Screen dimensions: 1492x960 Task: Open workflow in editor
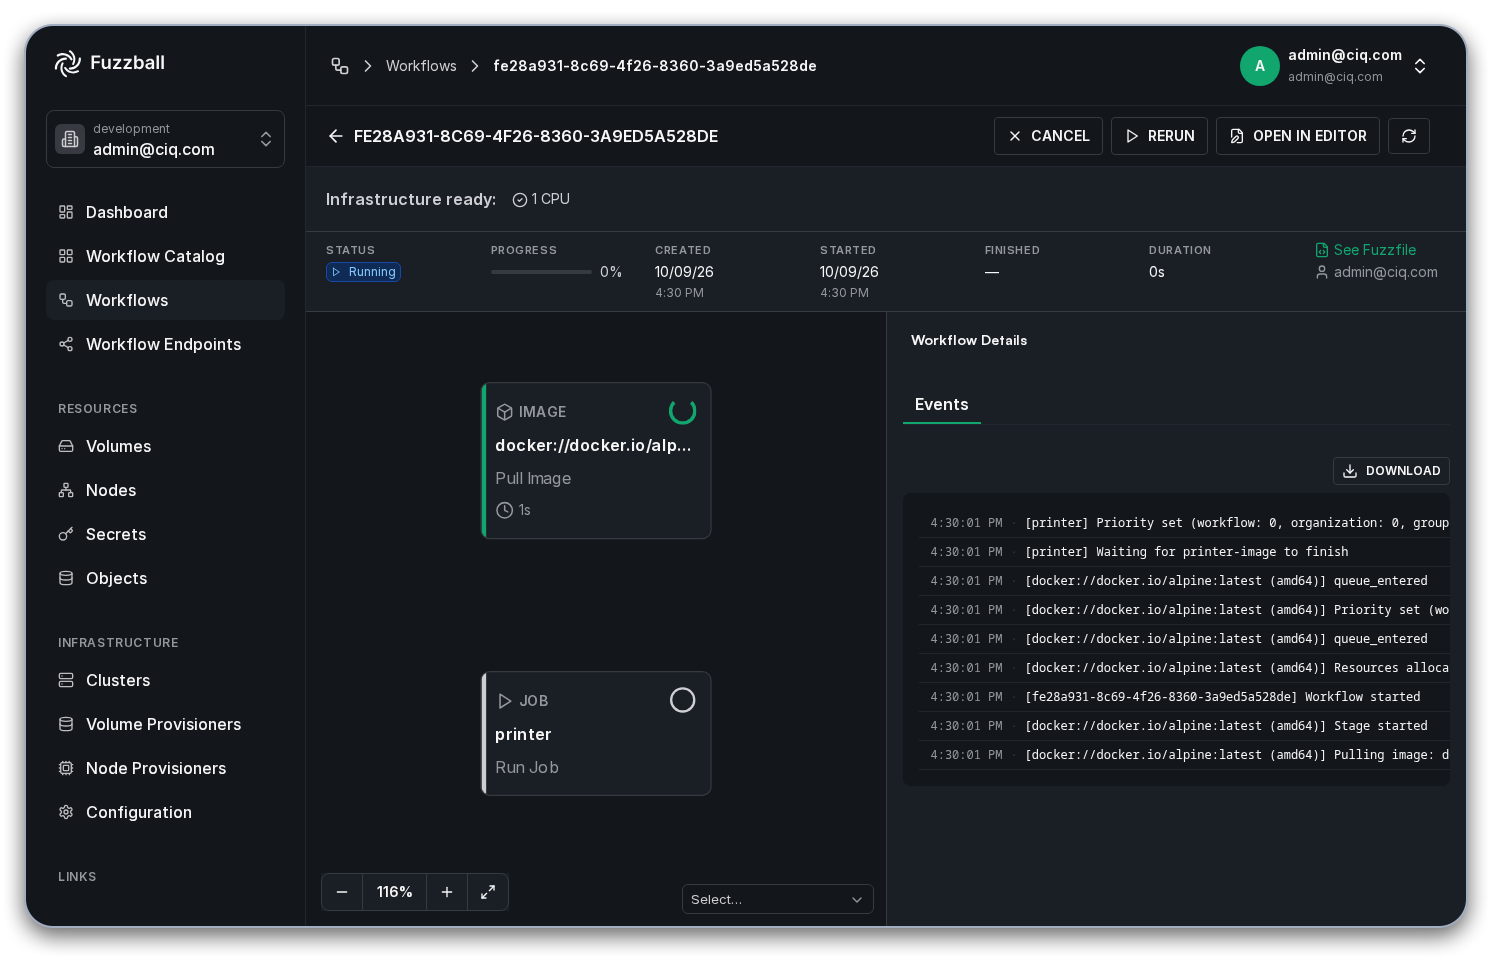pos(1298,136)
